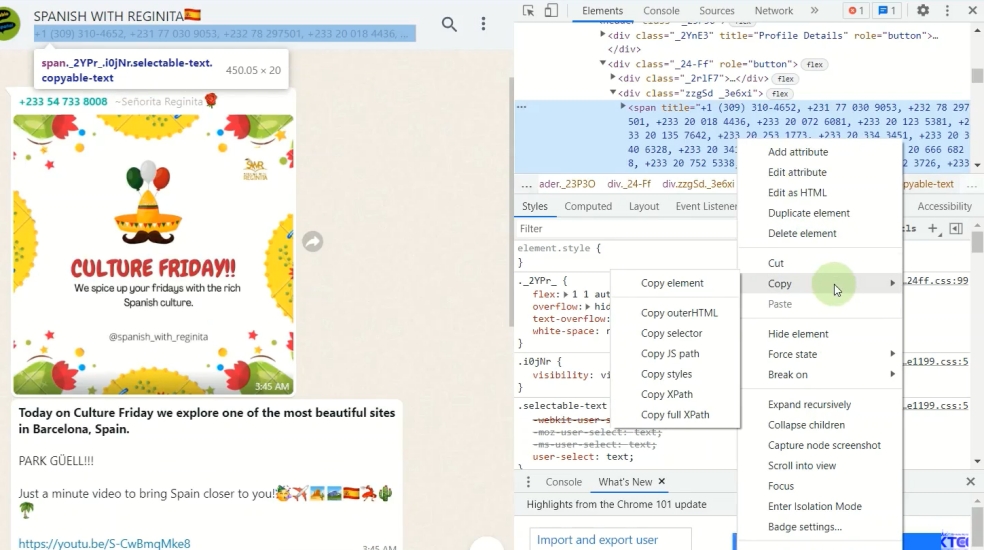
Task: Switch to the Elements tab
Action: click(x=602, y=11)
